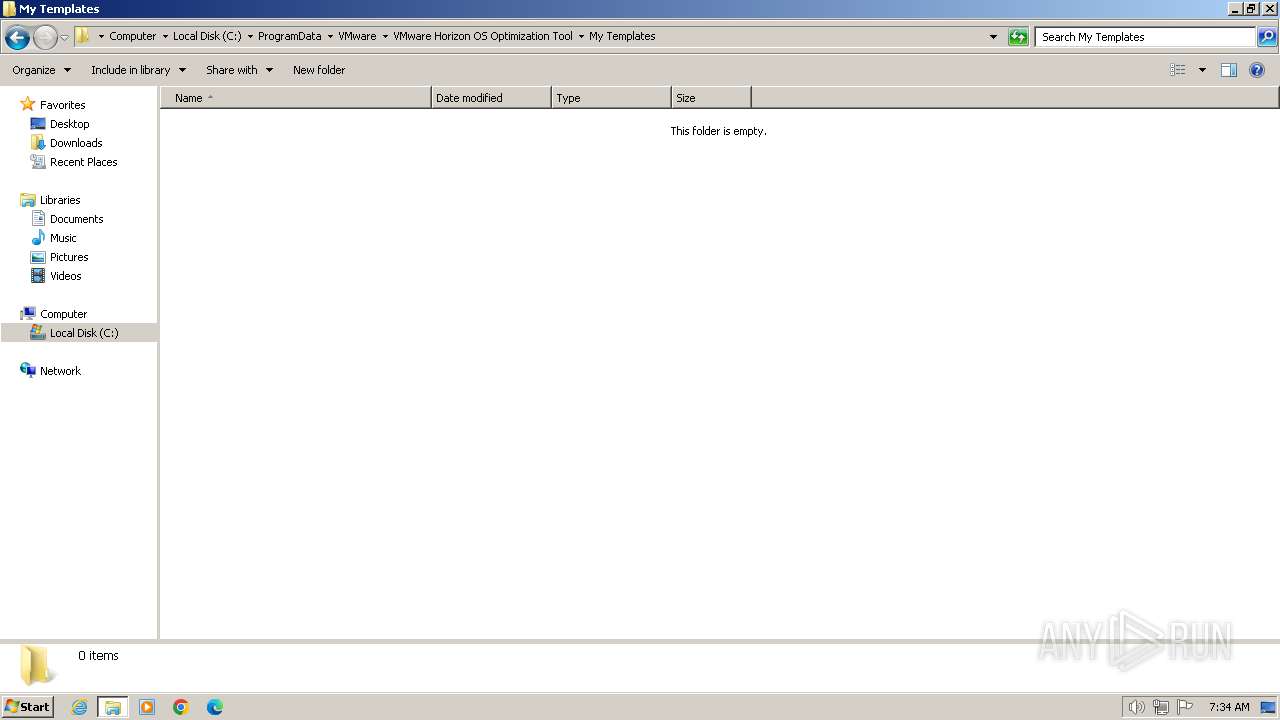The height and width of the screenshot is (720, 1280).
Task: Change your view using the view icon
Action: pos(1178,70)
